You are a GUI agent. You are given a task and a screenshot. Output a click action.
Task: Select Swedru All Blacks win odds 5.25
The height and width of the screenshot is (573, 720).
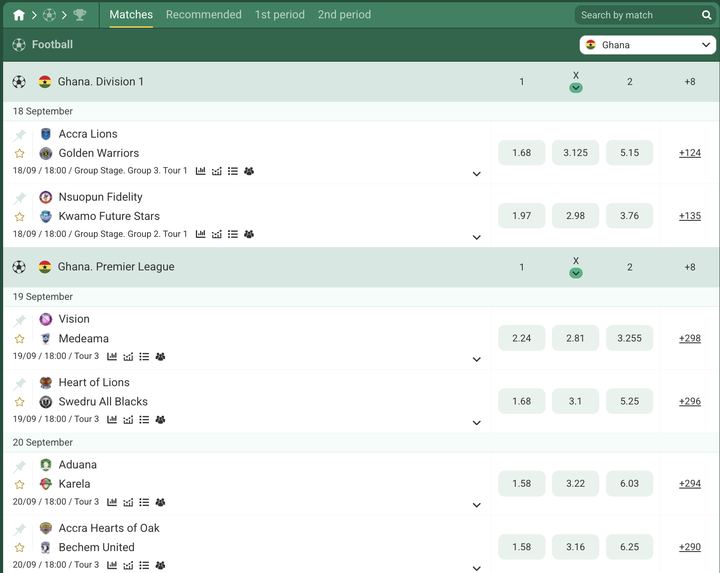coord(629,401)
